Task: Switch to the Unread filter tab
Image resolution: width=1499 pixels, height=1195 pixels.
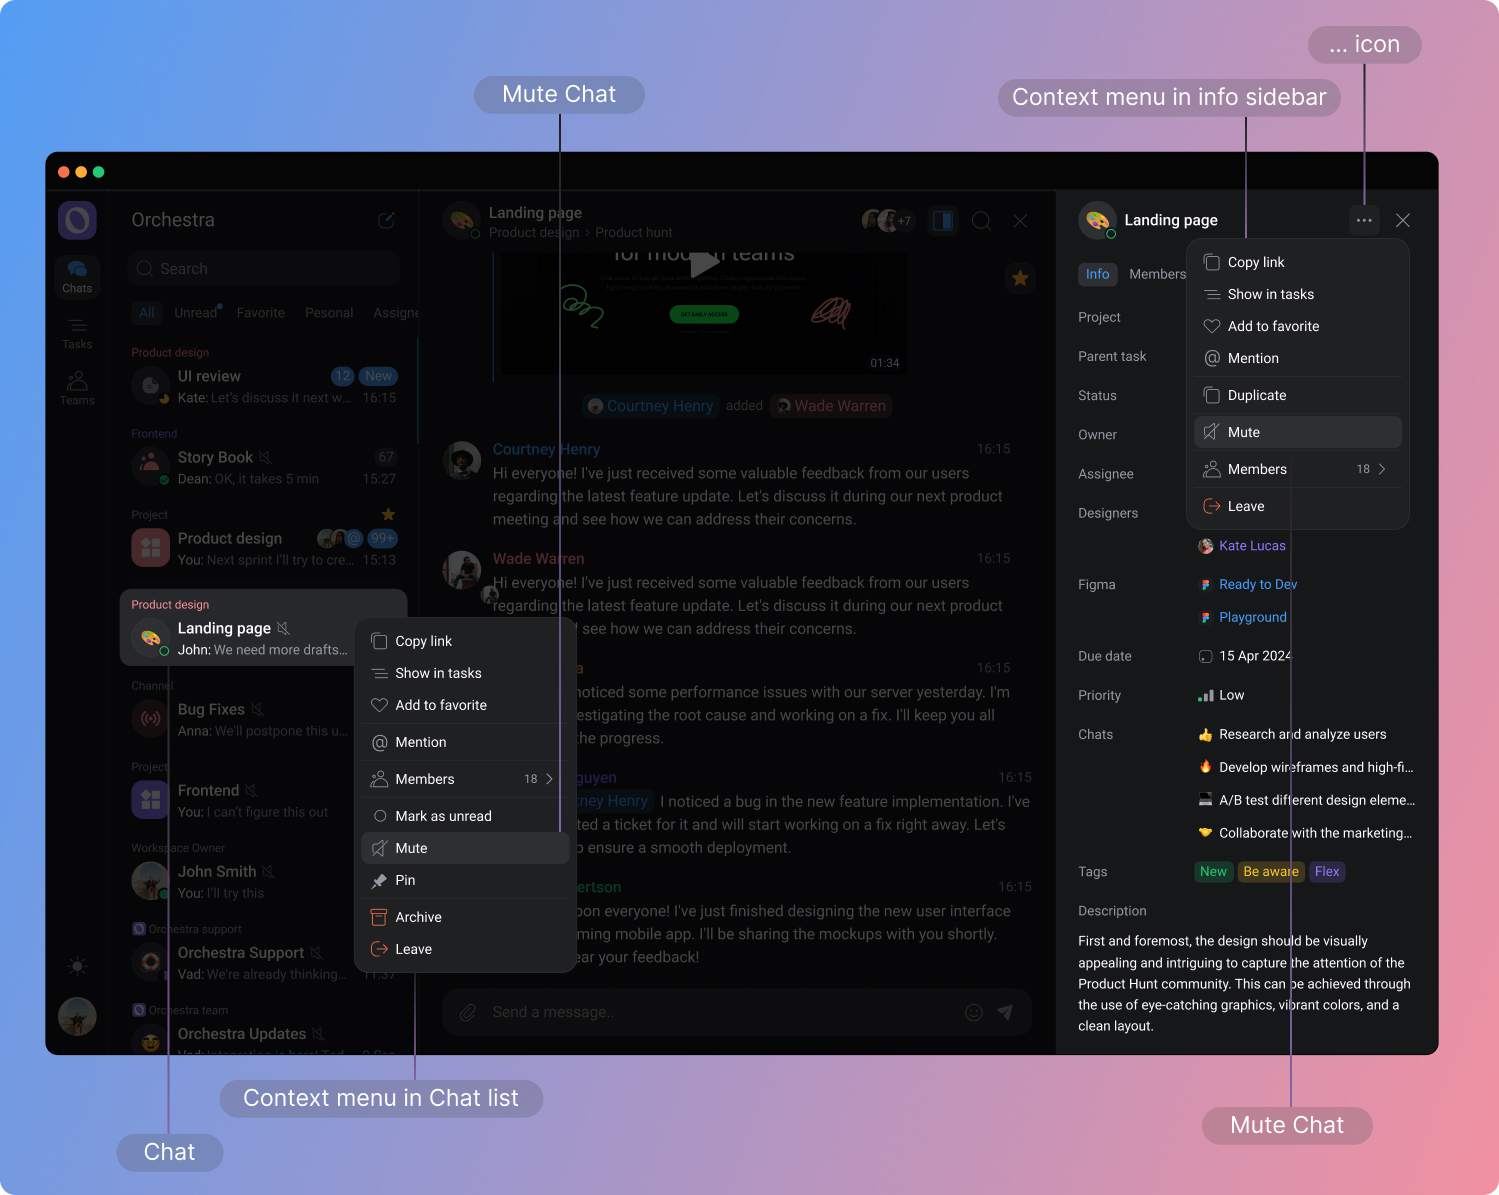Action: point(196,313)
